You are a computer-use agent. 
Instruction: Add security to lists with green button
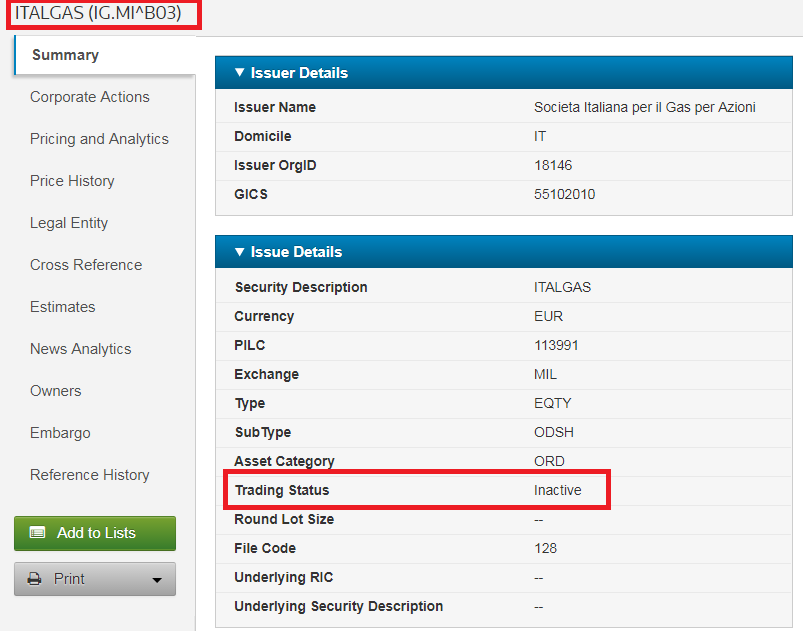click(95, 533)
